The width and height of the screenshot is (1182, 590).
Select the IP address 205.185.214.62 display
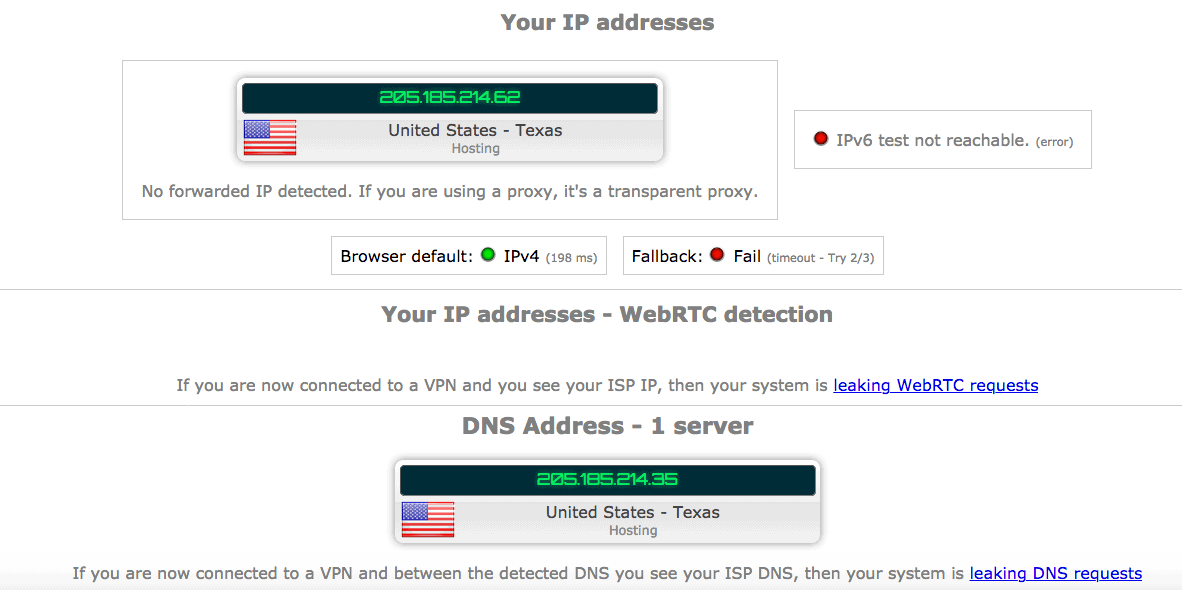(x=449, y=98)
